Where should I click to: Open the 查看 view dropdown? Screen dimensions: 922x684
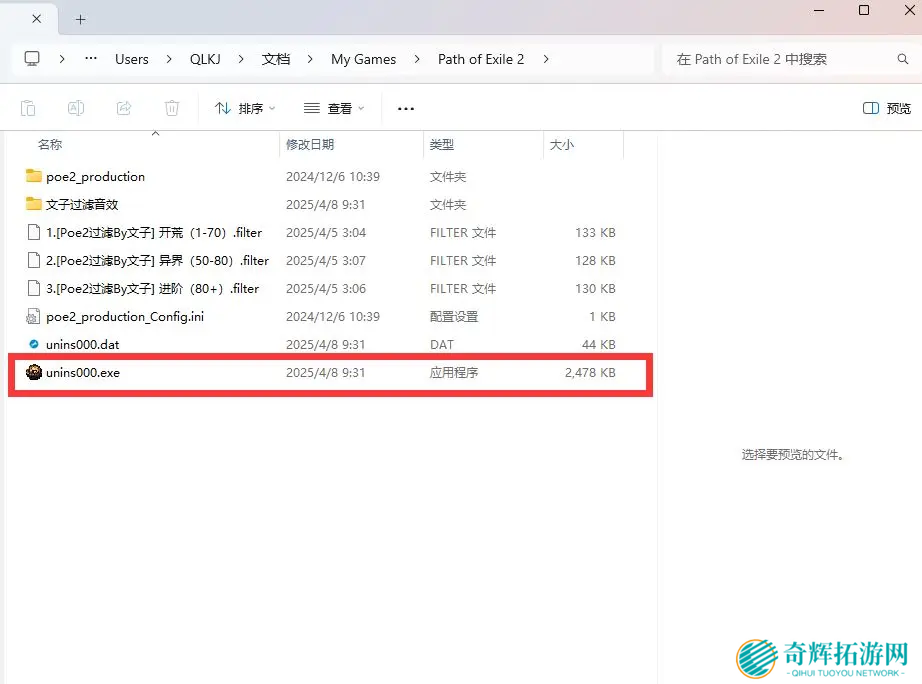pos(334,108)
